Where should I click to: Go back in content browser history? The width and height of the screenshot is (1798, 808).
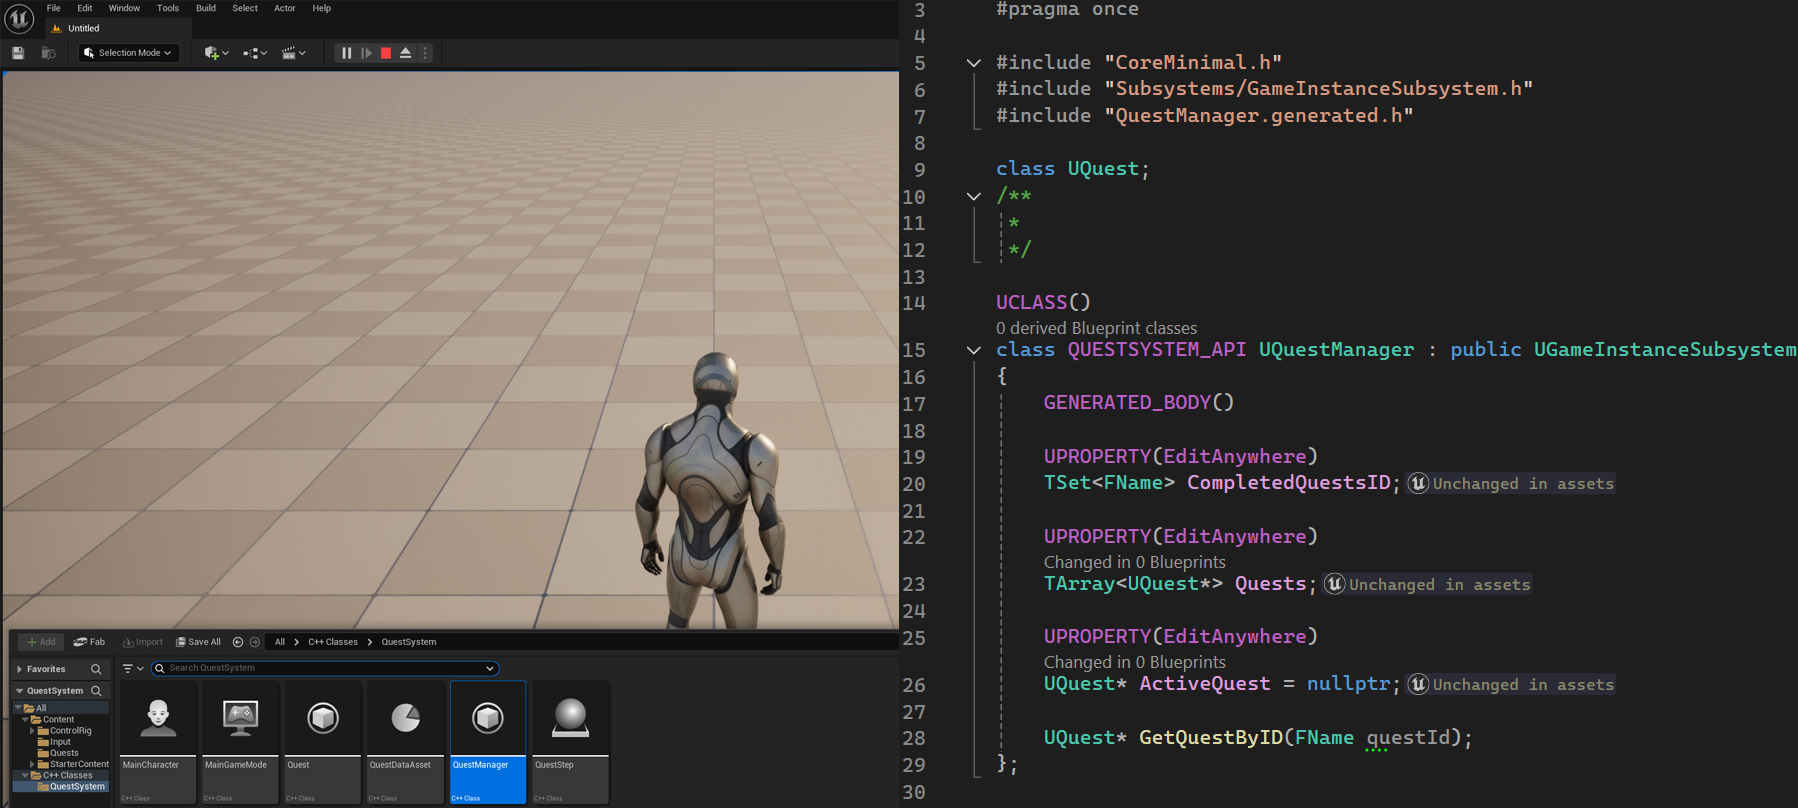(238, 642)
